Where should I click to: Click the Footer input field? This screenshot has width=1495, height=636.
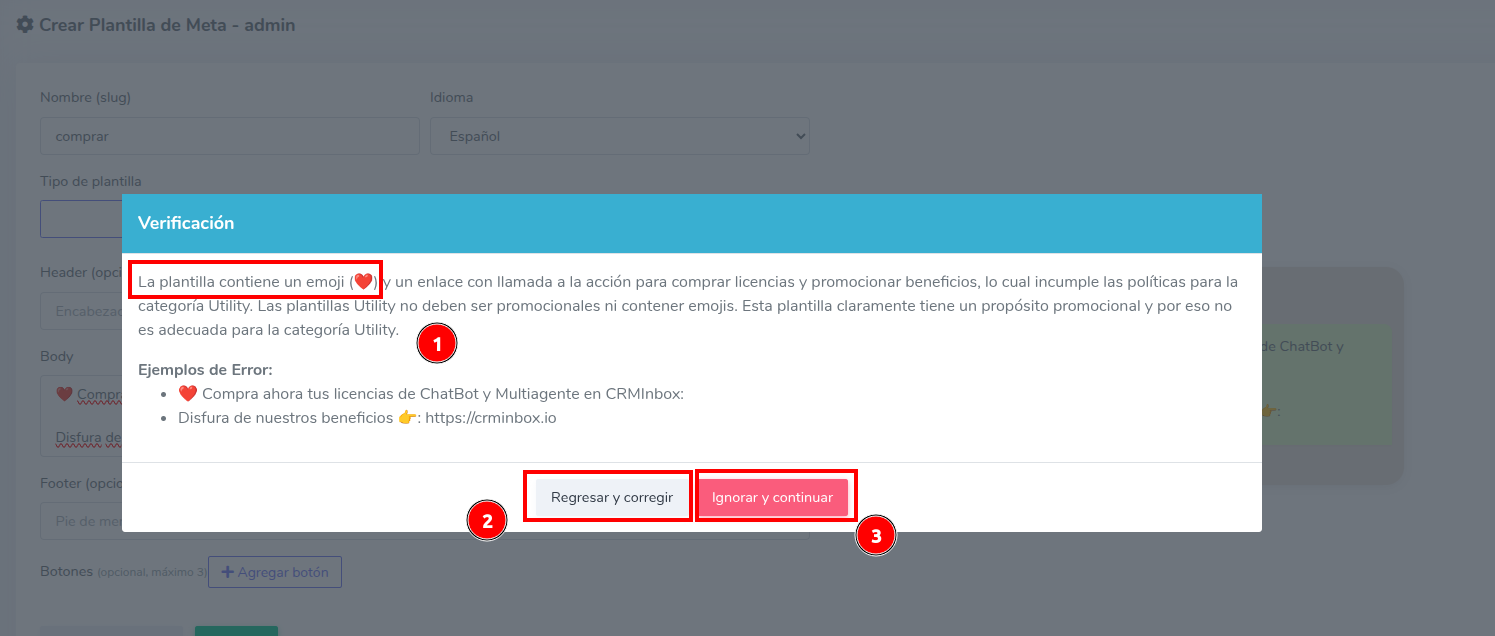(x=80, y=521)
